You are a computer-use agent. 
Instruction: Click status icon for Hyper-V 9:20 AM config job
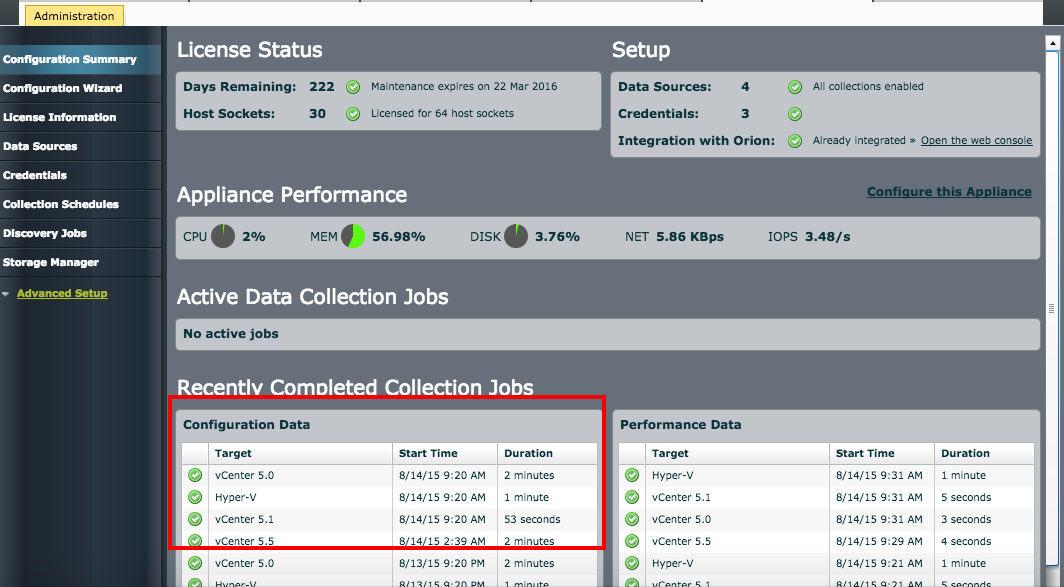pos(195,497)
